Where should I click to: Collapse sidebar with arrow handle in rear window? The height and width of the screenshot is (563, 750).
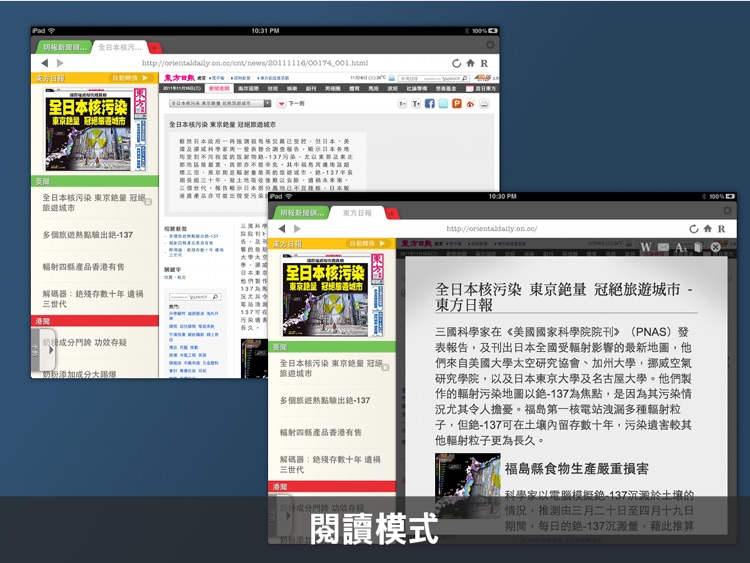(43, 350)
